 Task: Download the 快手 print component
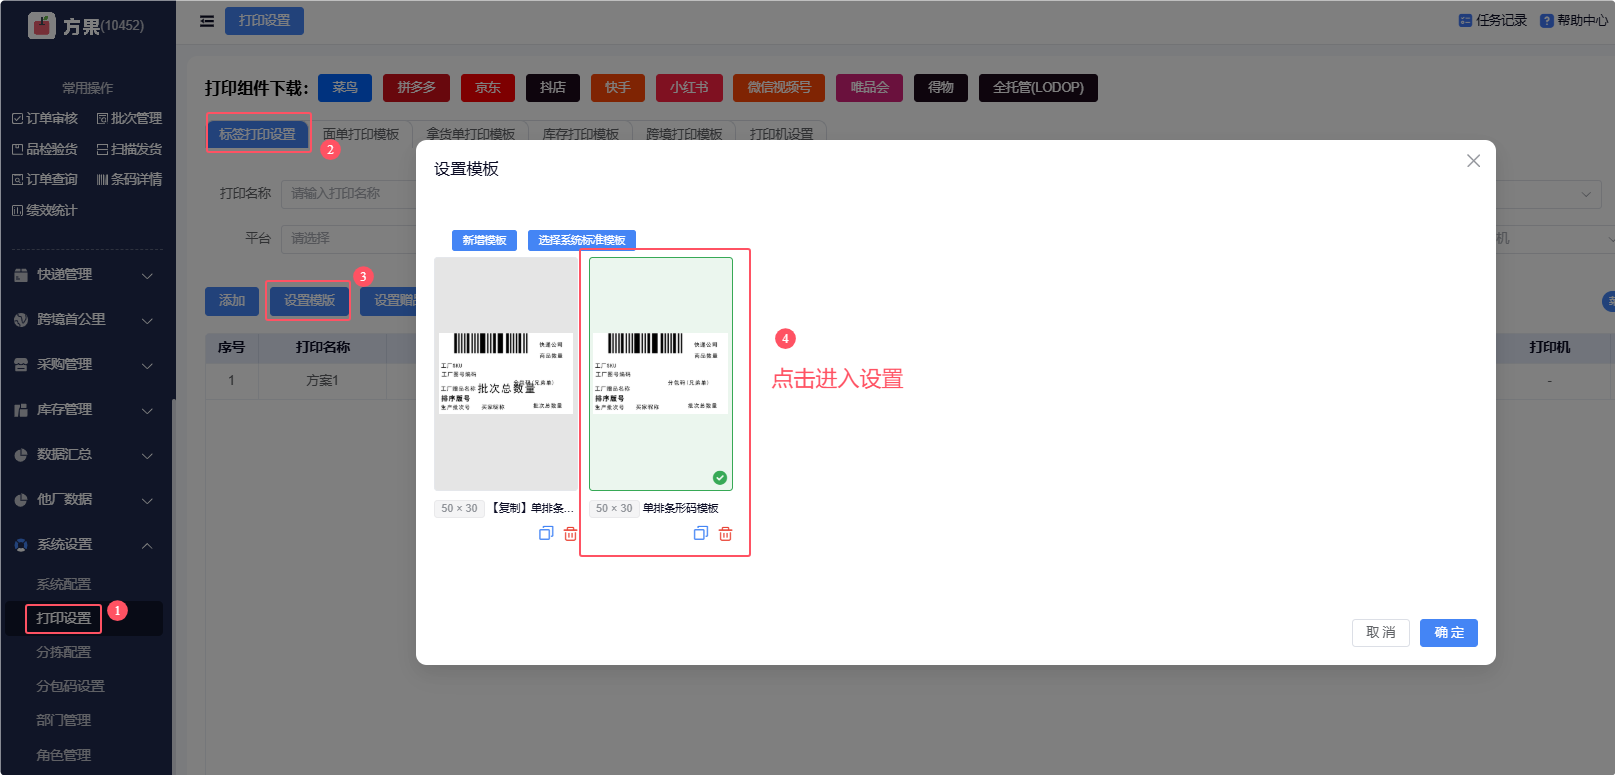(618, 88)
